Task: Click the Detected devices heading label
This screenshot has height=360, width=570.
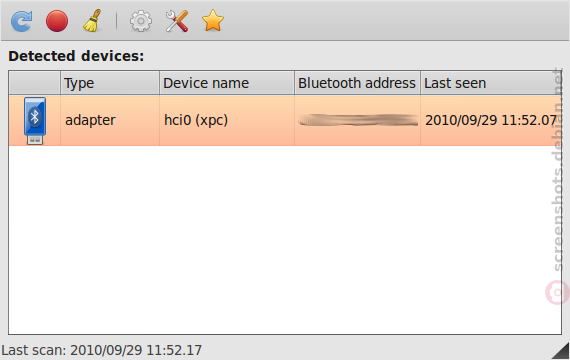Action: [76, 56]
